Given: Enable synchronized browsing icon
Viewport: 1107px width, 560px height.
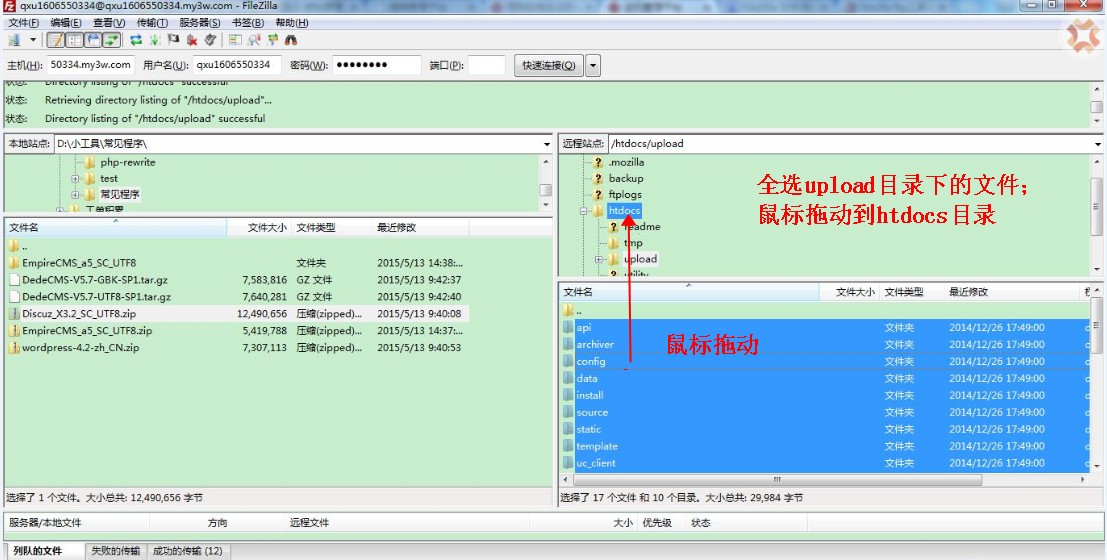Looking at the screenshot, I should pos(272,40).
